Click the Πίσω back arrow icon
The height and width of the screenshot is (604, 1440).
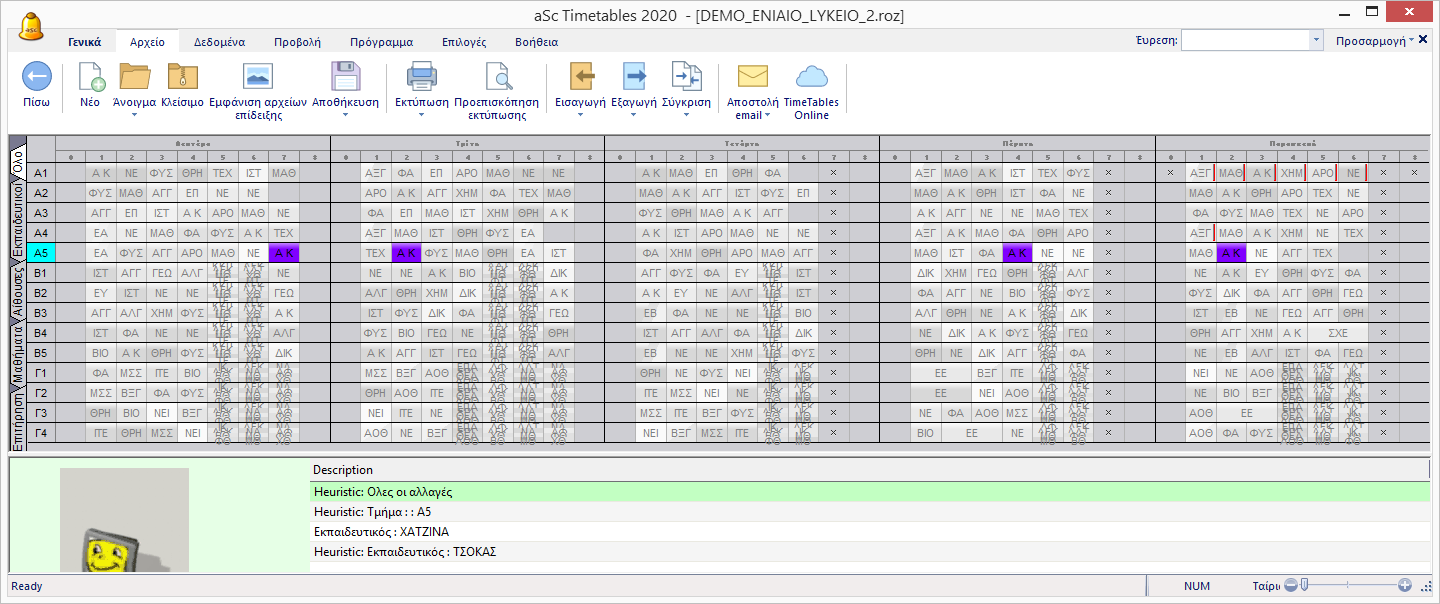[x=36, y=77]
